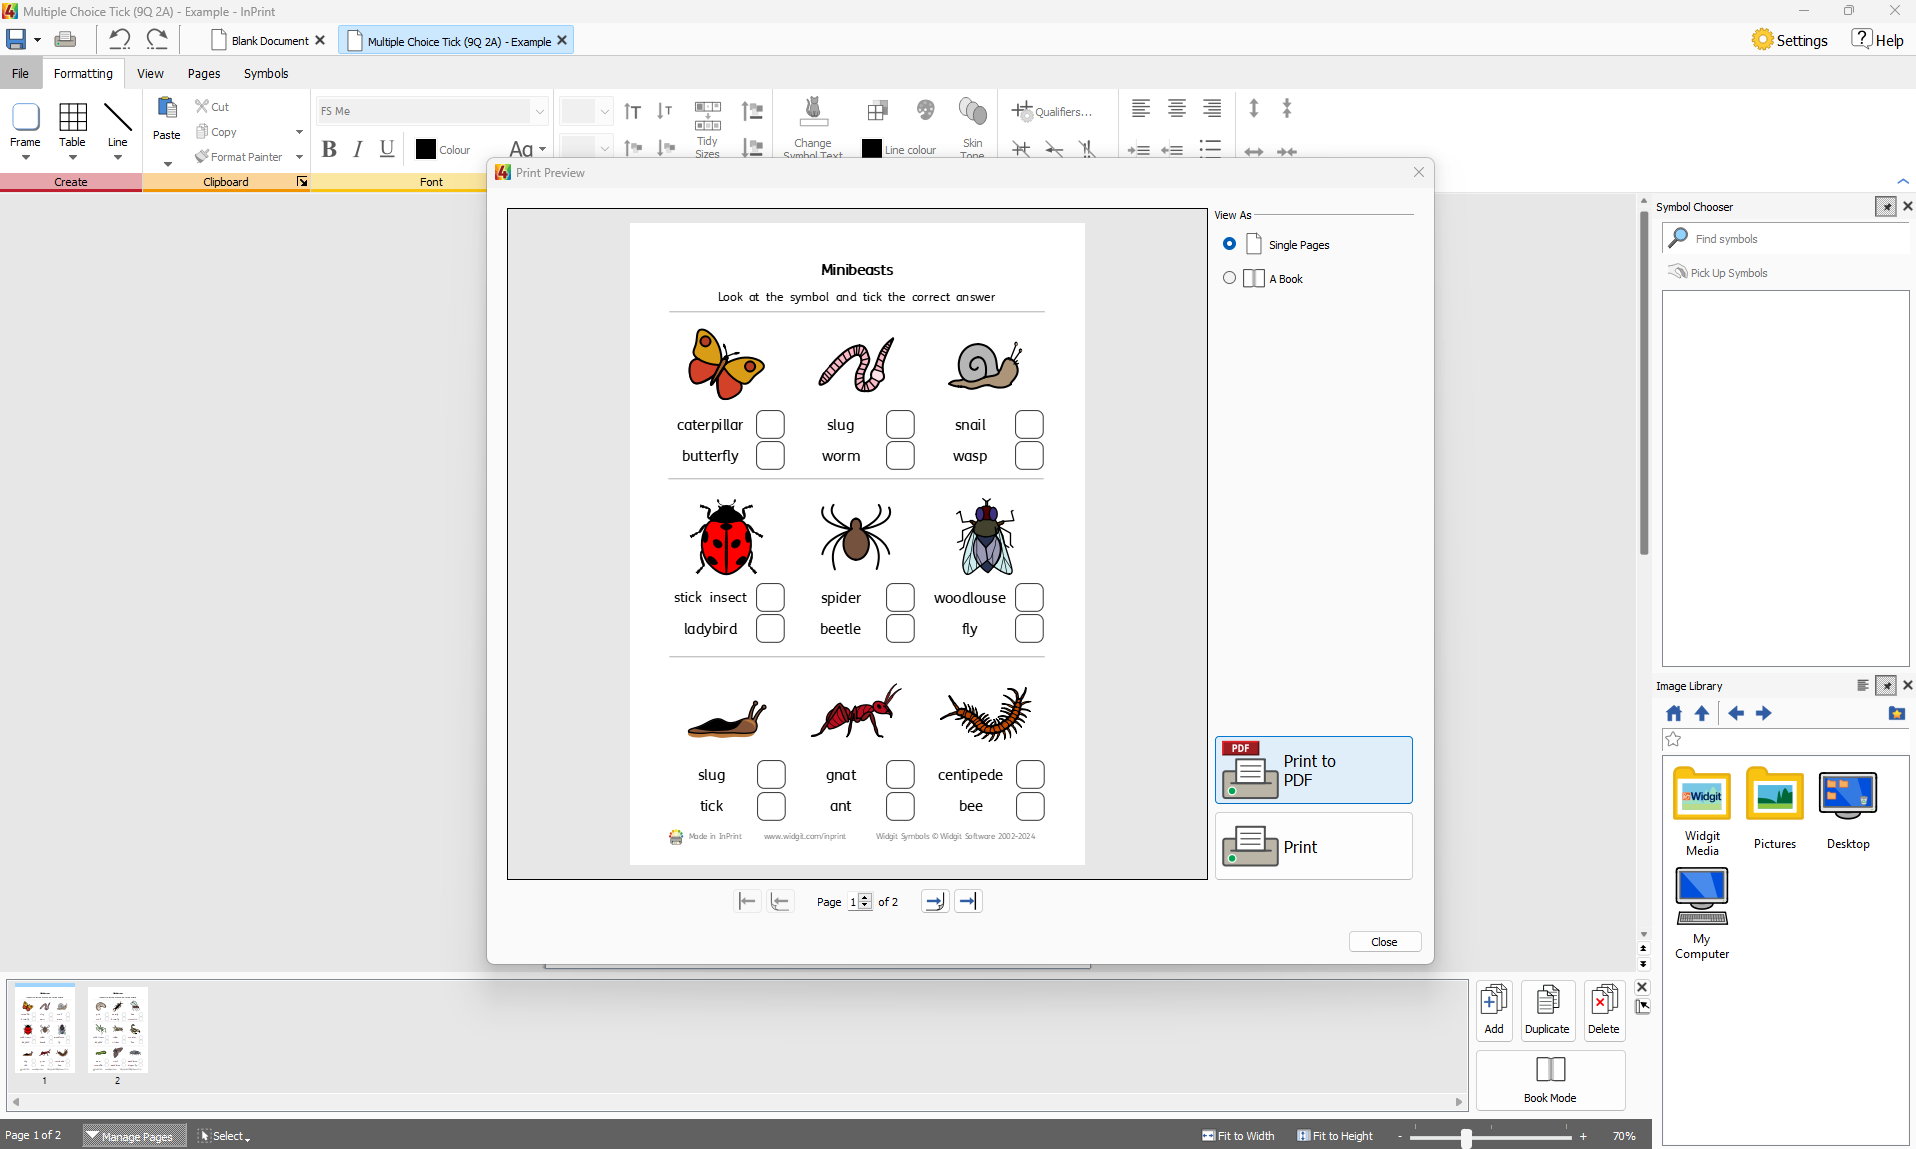Jump to last page in Print Preview
The width and height of the screenshot is (1916, 1149).
[x=968, y=901]
